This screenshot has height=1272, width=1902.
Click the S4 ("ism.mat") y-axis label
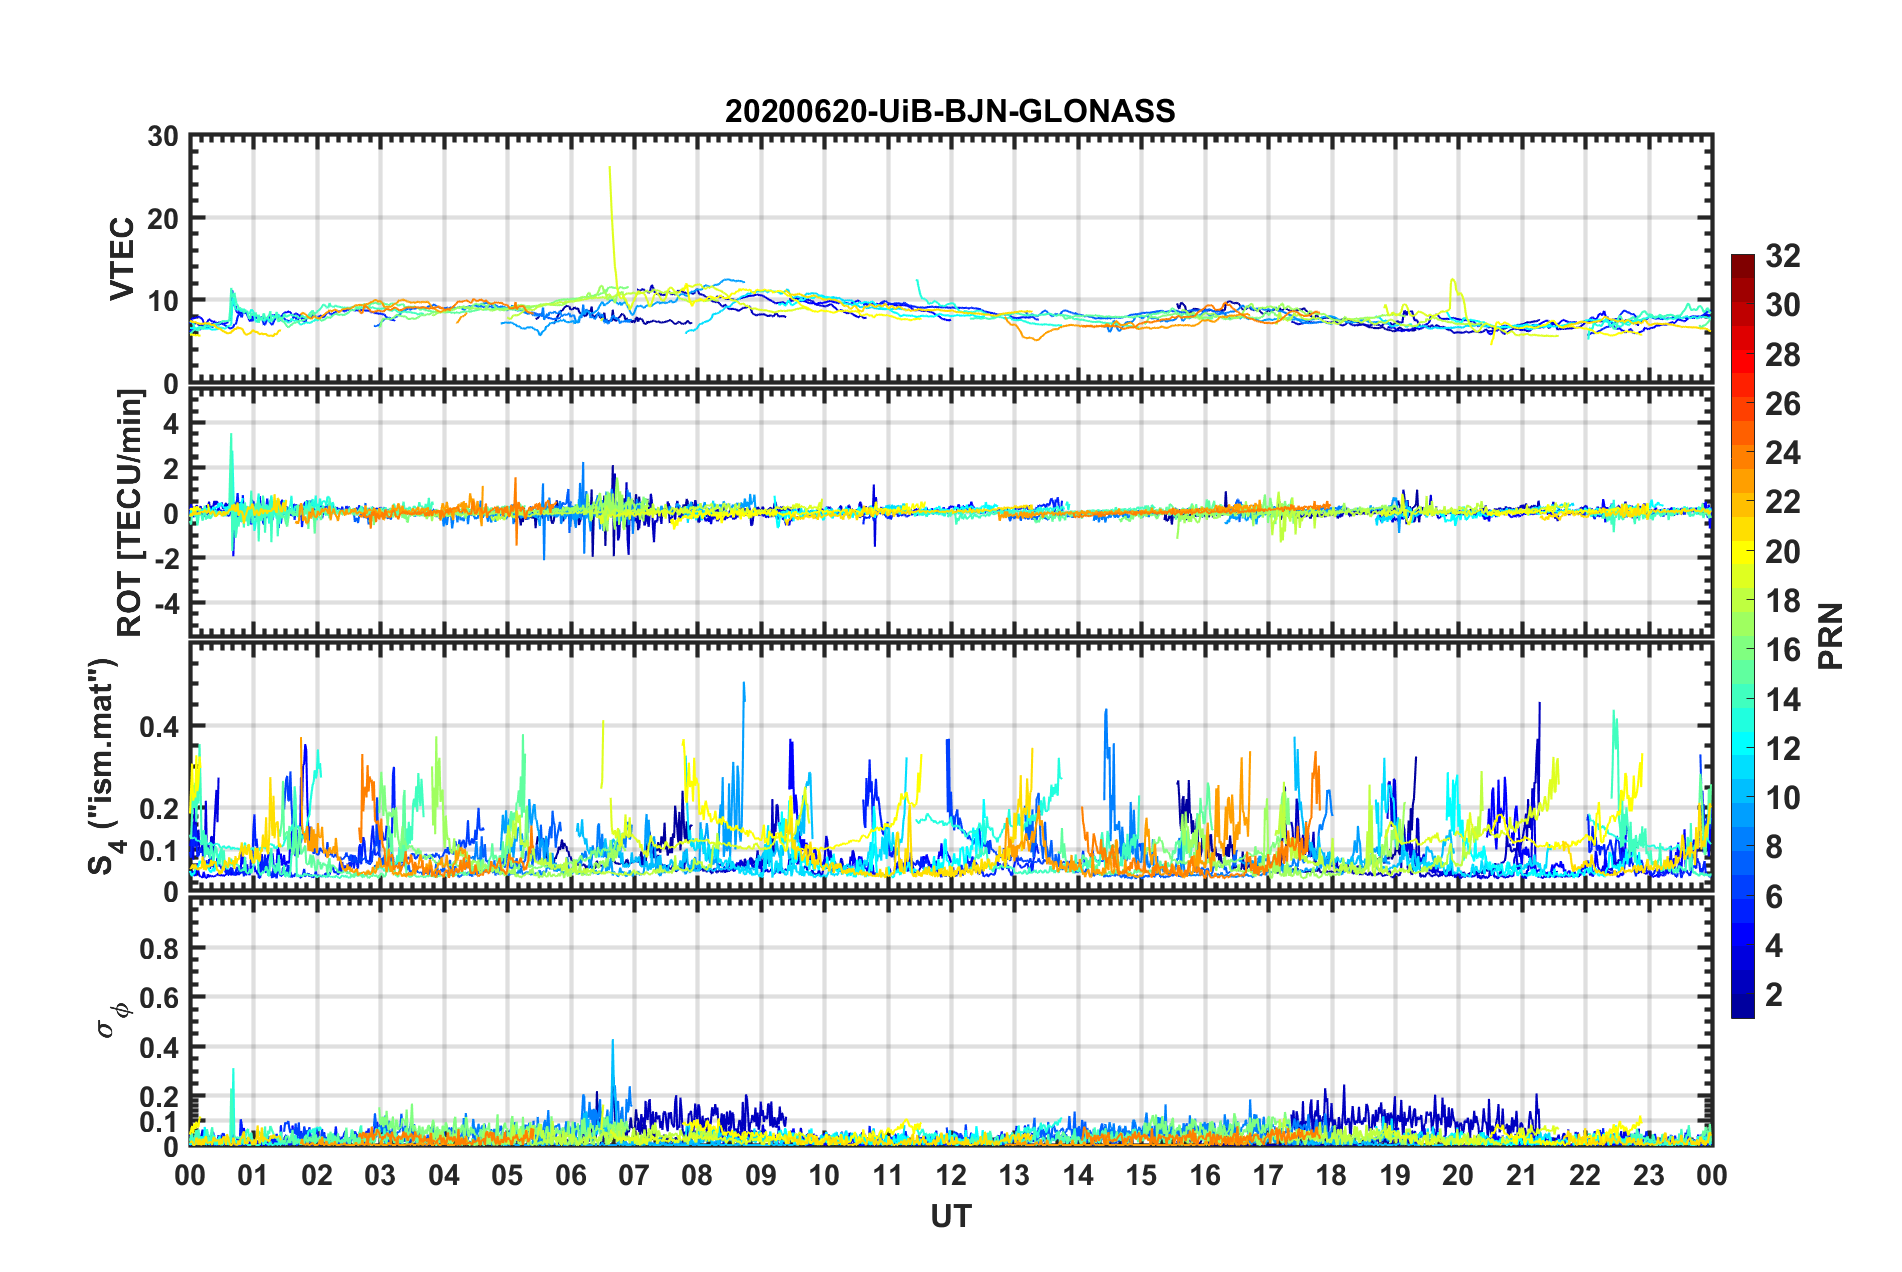[104, 766]
